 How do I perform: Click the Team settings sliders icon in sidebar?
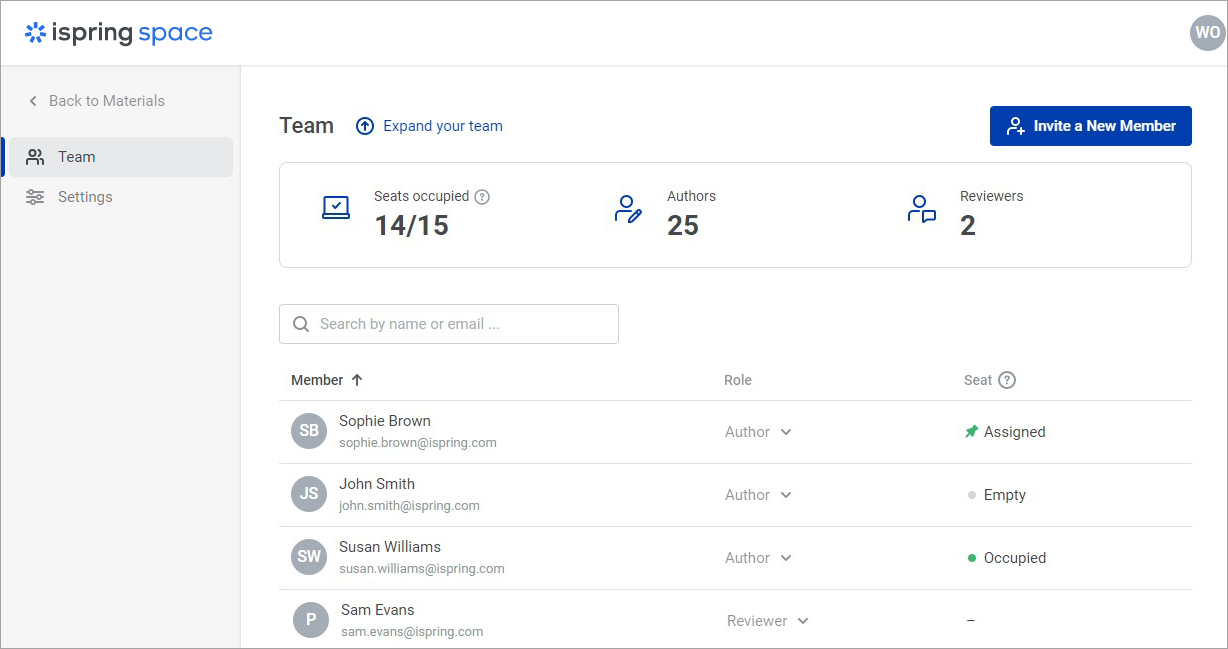point(35,197)
